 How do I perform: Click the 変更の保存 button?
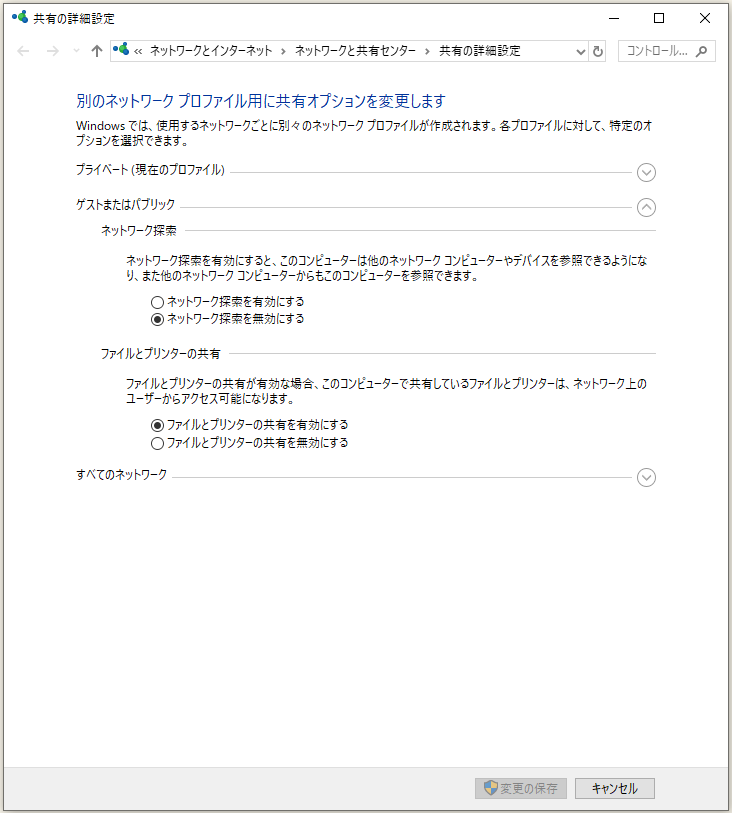(520, 788)
